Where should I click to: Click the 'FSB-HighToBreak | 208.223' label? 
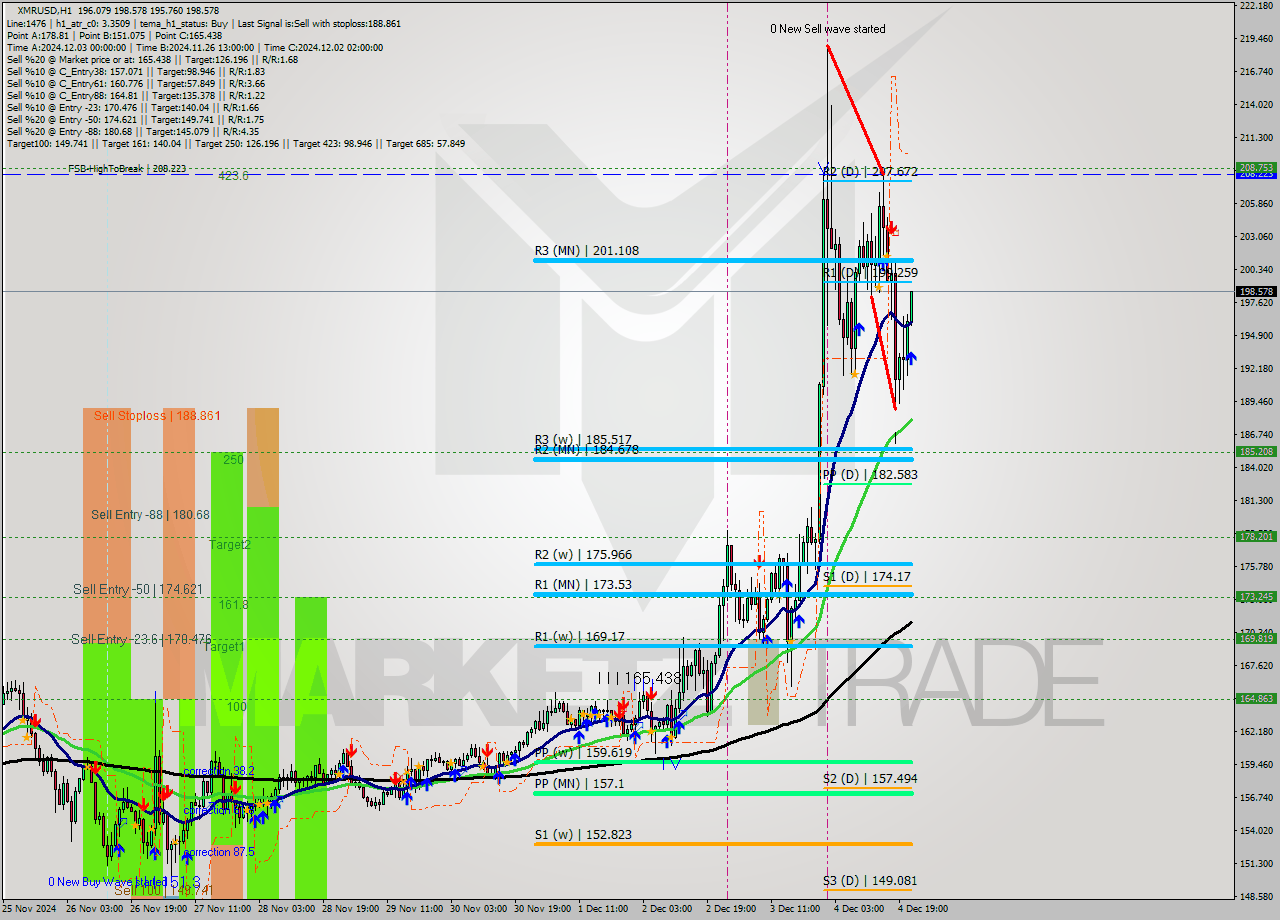pyautogui.click(x=127, y=168)
